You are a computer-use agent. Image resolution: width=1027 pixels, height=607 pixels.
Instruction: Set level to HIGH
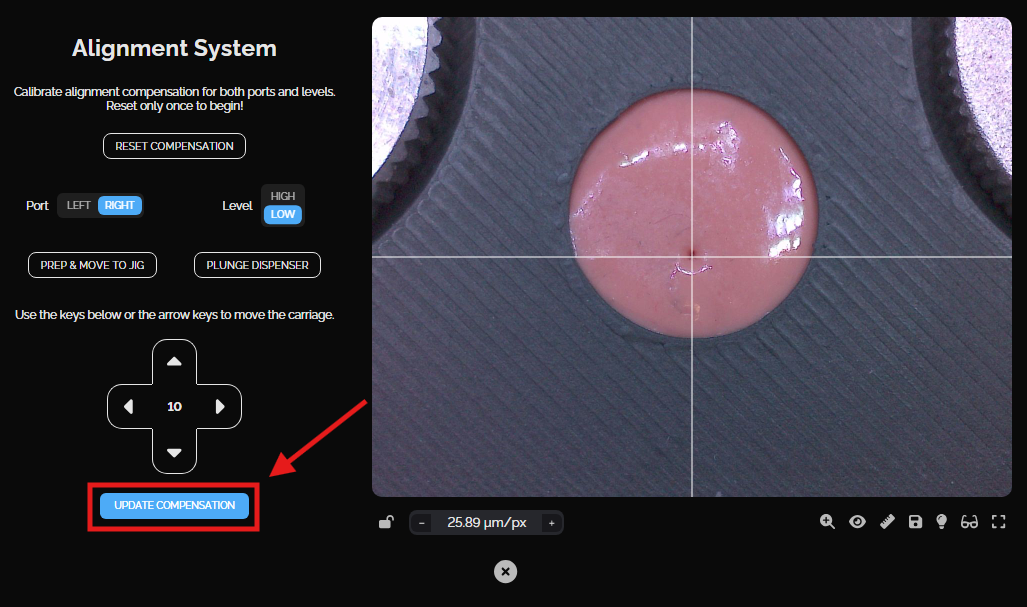coord(283,196)
